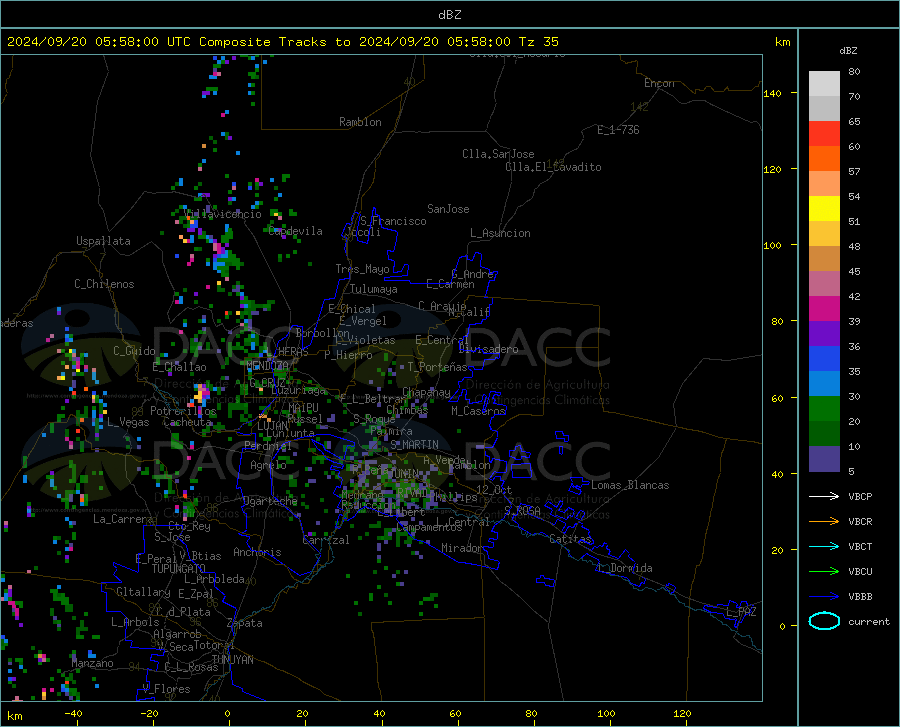900x727 pixels.
Task: Click the blue VBBB arrow legend icon
Action: pos(824,597)
